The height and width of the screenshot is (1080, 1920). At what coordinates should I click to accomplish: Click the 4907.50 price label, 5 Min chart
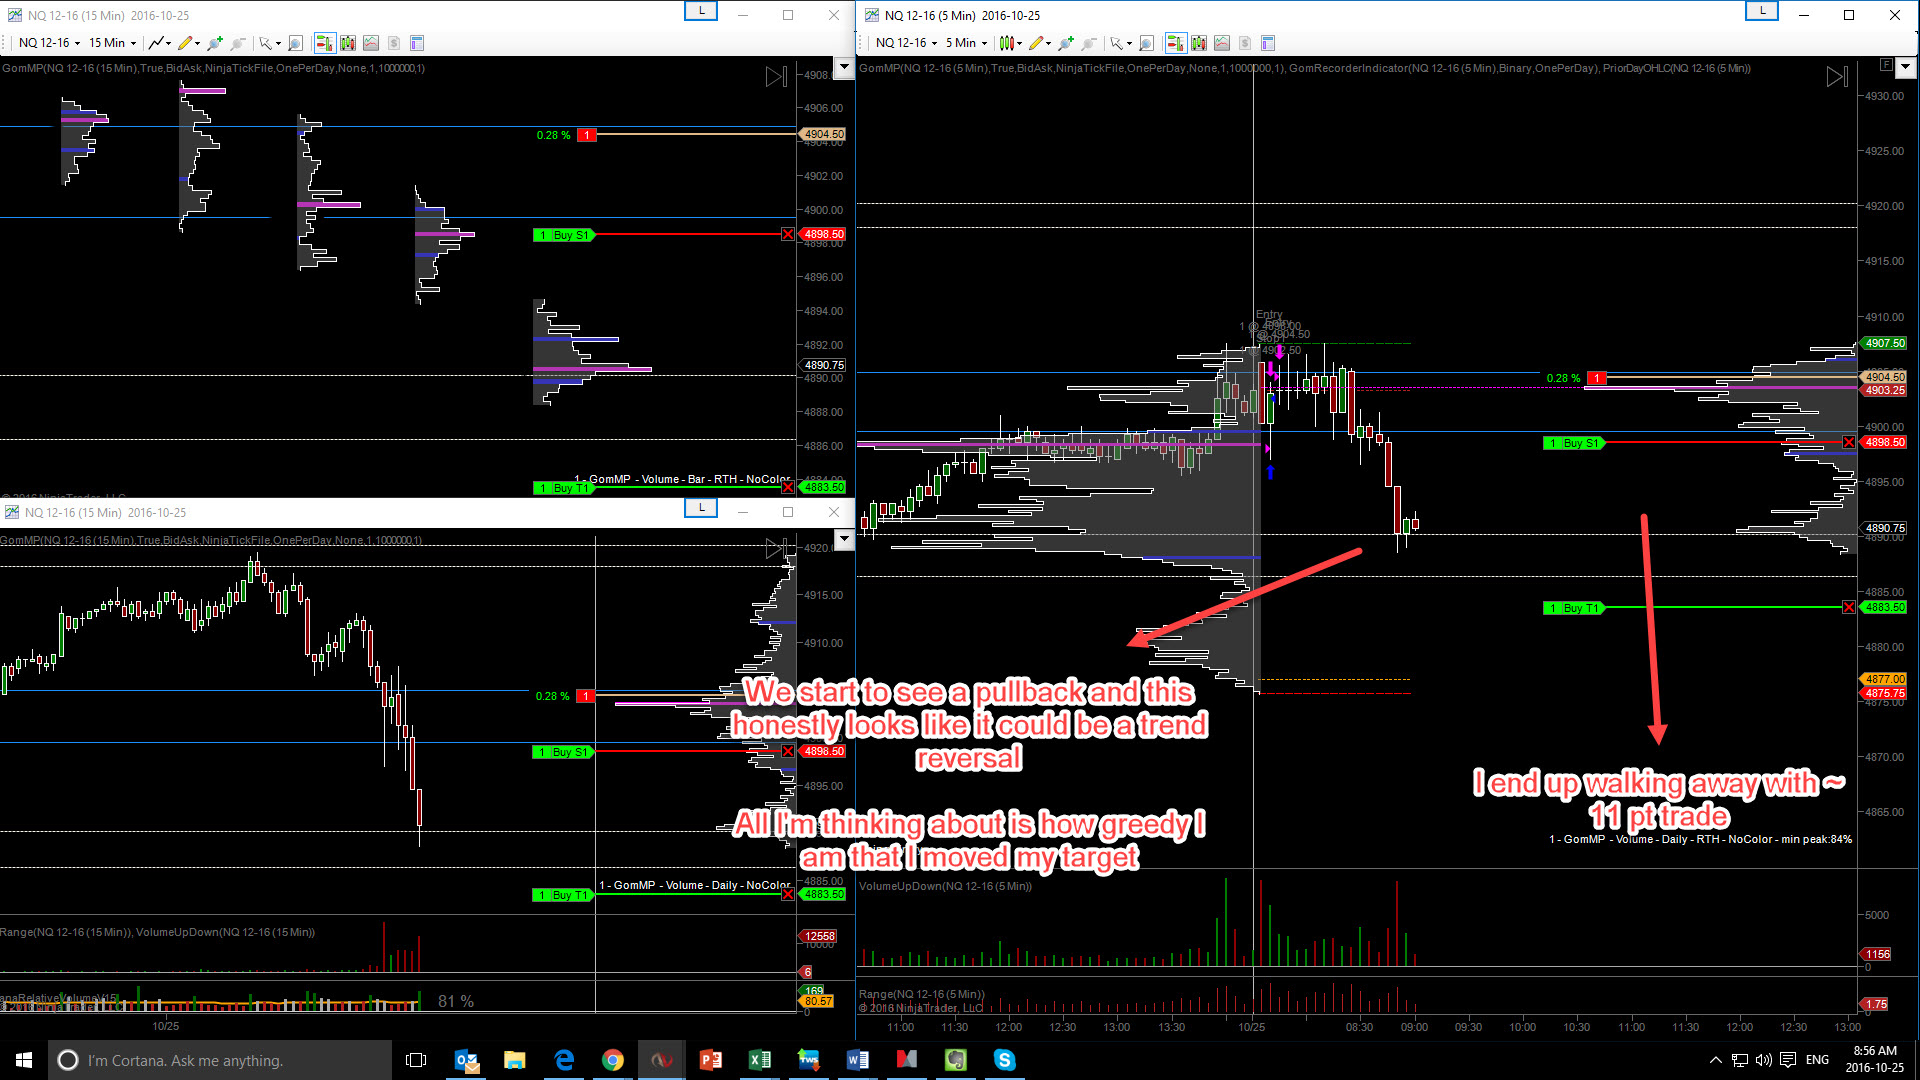pyautogui.click(x=1884, y=343)
